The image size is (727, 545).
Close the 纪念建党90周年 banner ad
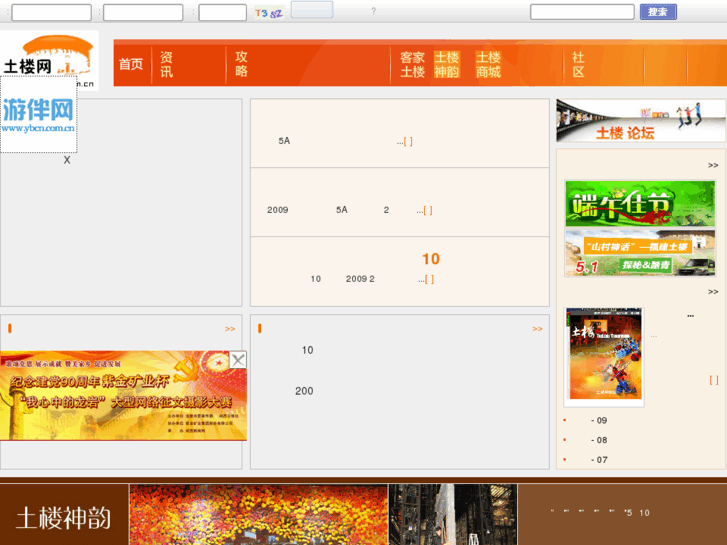pyautogui.click(x=238, y=360)
